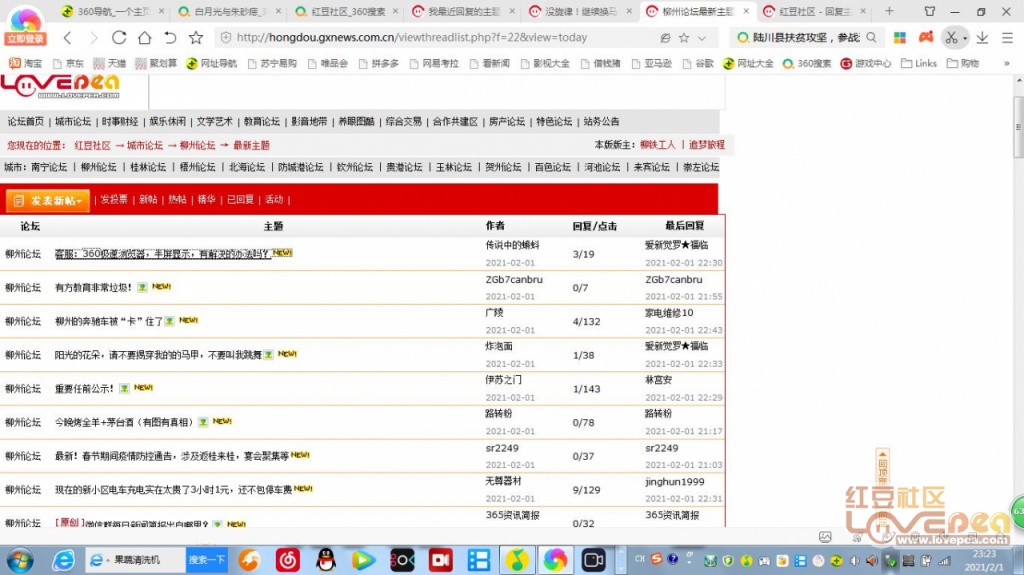Click the 立即登录 login button

25,39
